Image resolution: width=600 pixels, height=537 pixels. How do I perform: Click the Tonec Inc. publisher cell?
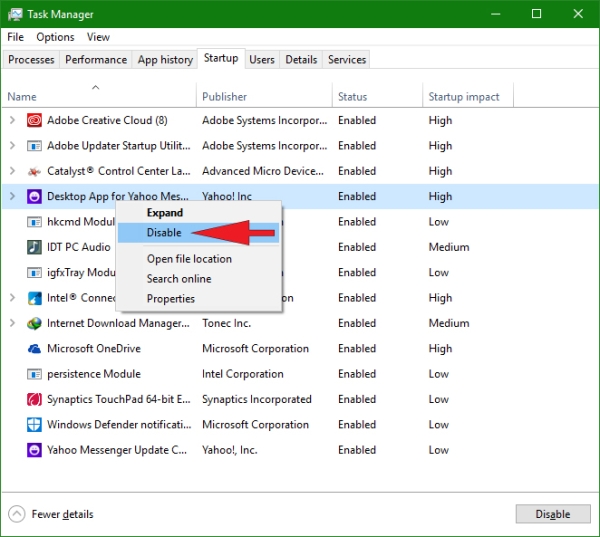click(227, 323)
